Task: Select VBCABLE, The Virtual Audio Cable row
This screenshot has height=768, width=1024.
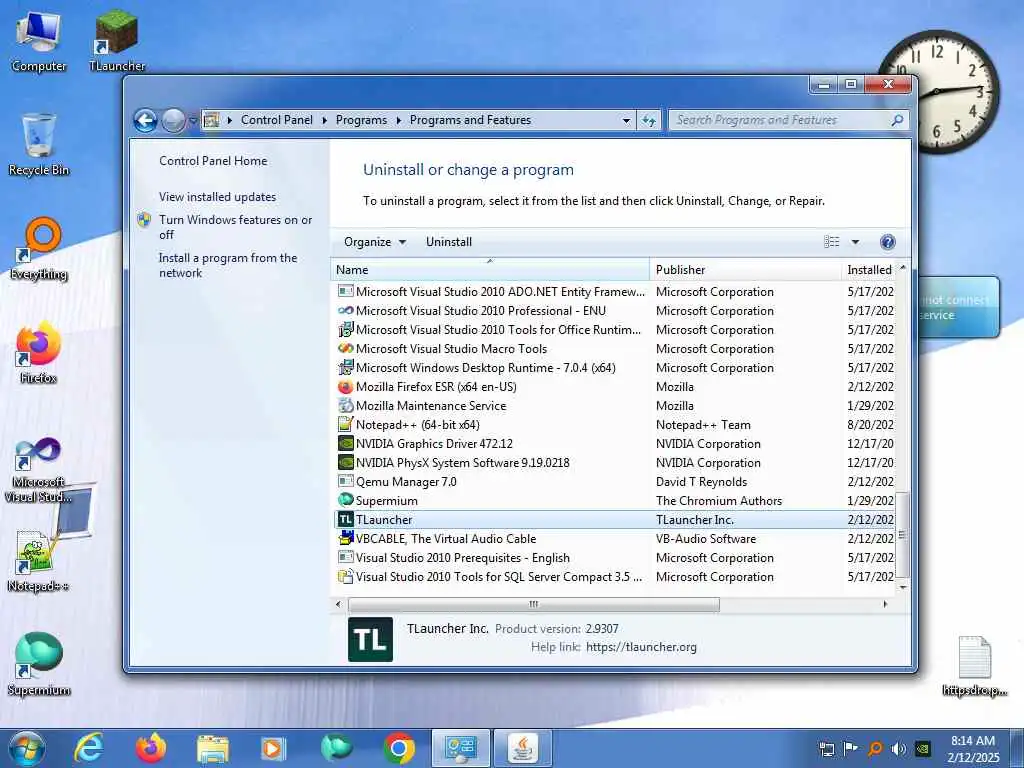Action: [614, 539]
